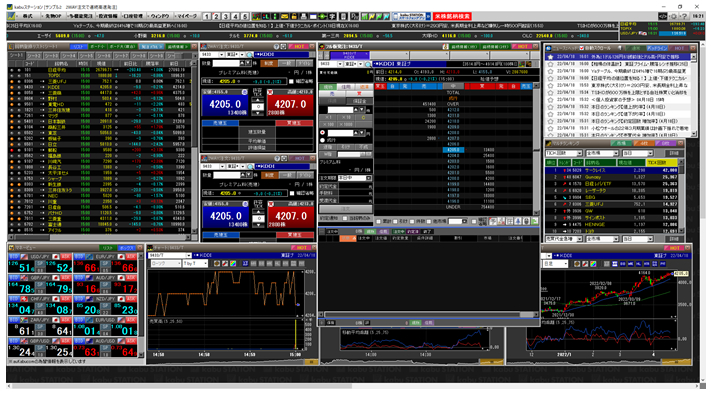Open the 先物OP menu

point(53,16)
